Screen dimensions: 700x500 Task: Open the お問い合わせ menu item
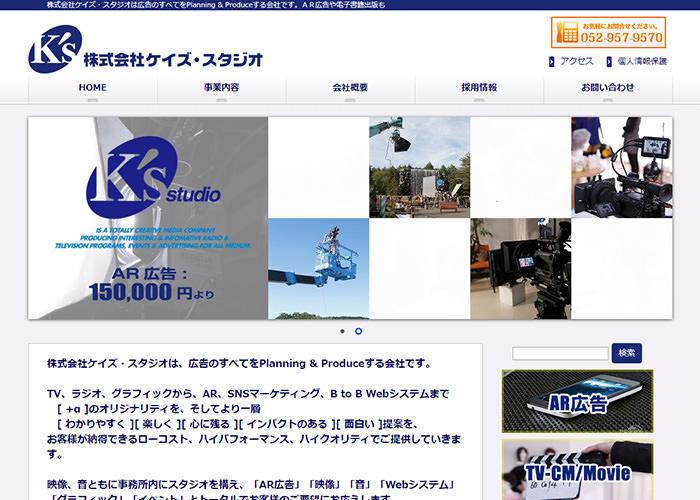coord(608,89)
